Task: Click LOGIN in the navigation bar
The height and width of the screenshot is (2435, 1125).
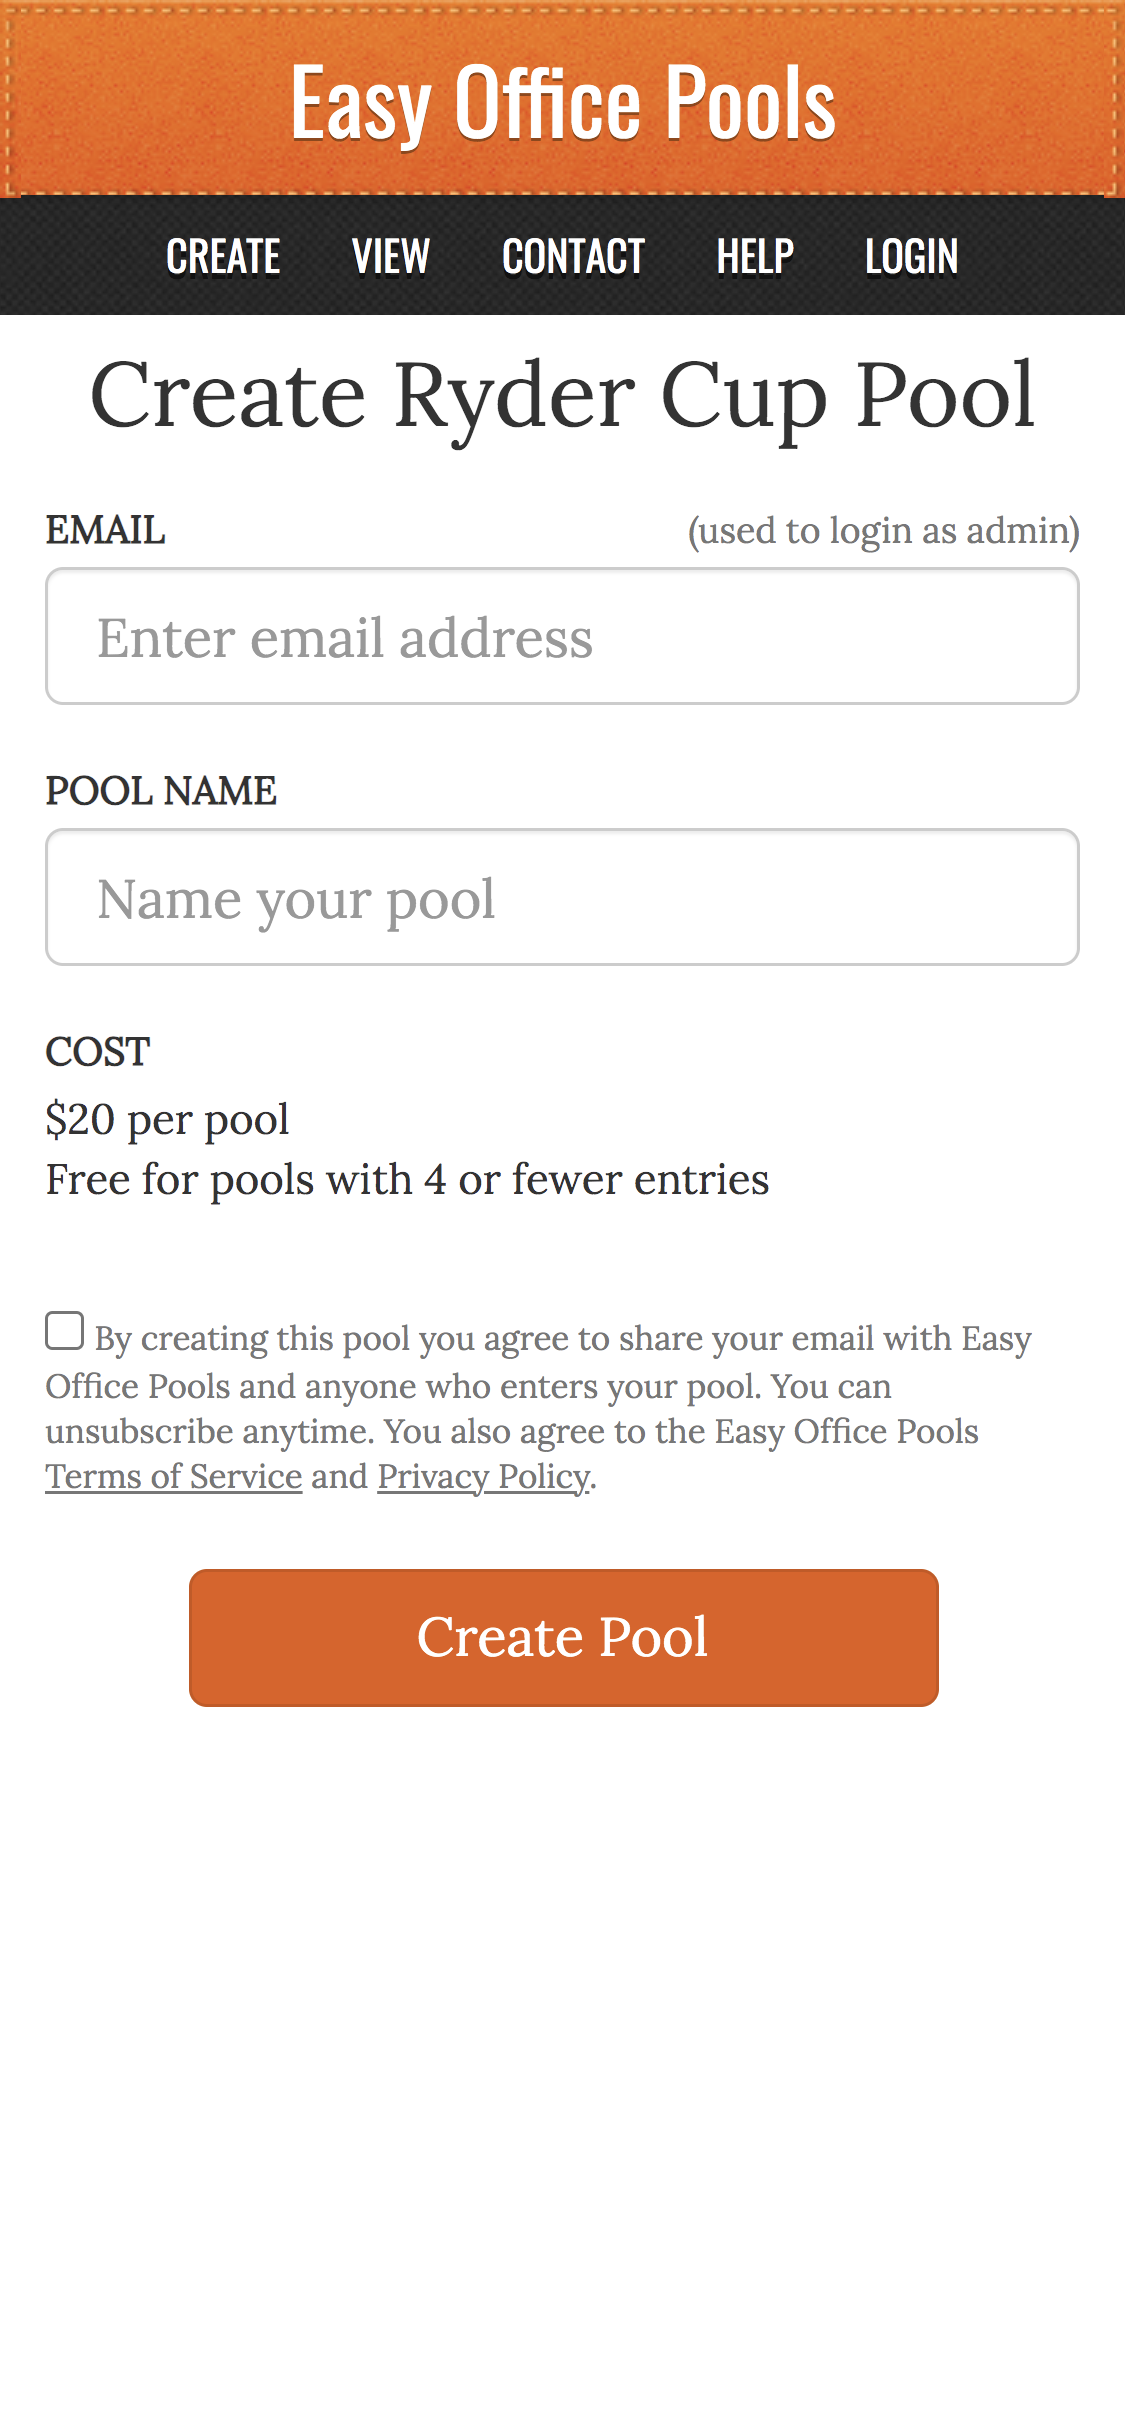Action: 911,256
